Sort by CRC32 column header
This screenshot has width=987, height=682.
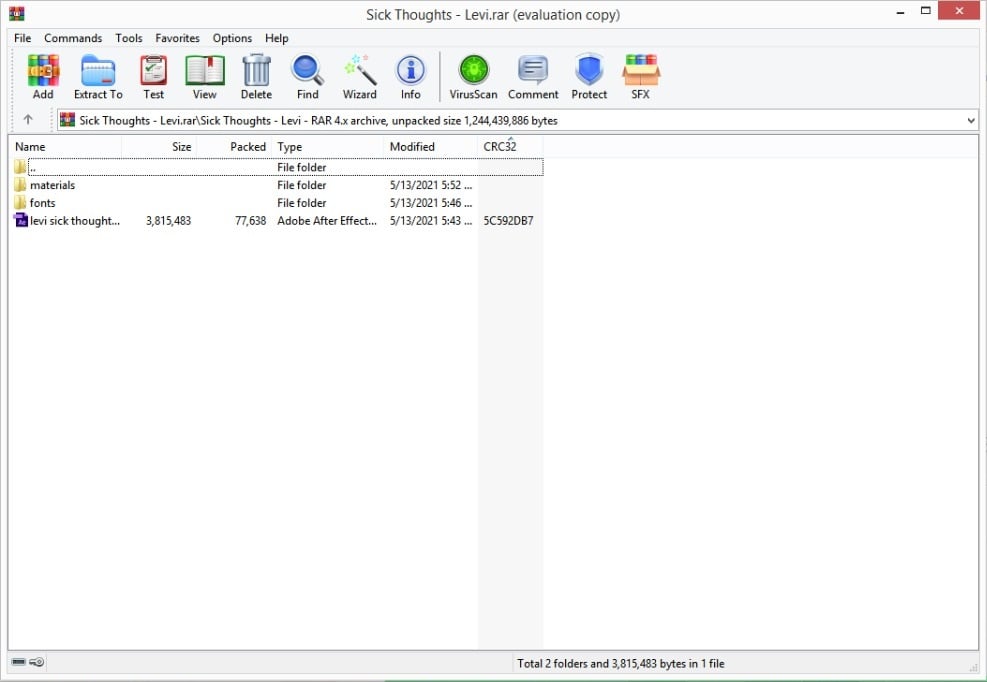tap(510, 147)
